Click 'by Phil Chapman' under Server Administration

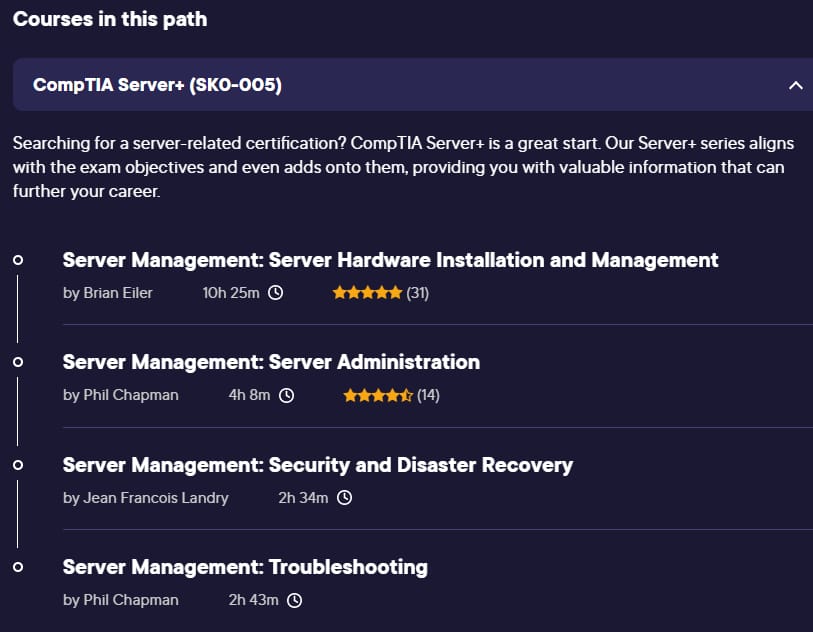point(121,395)
